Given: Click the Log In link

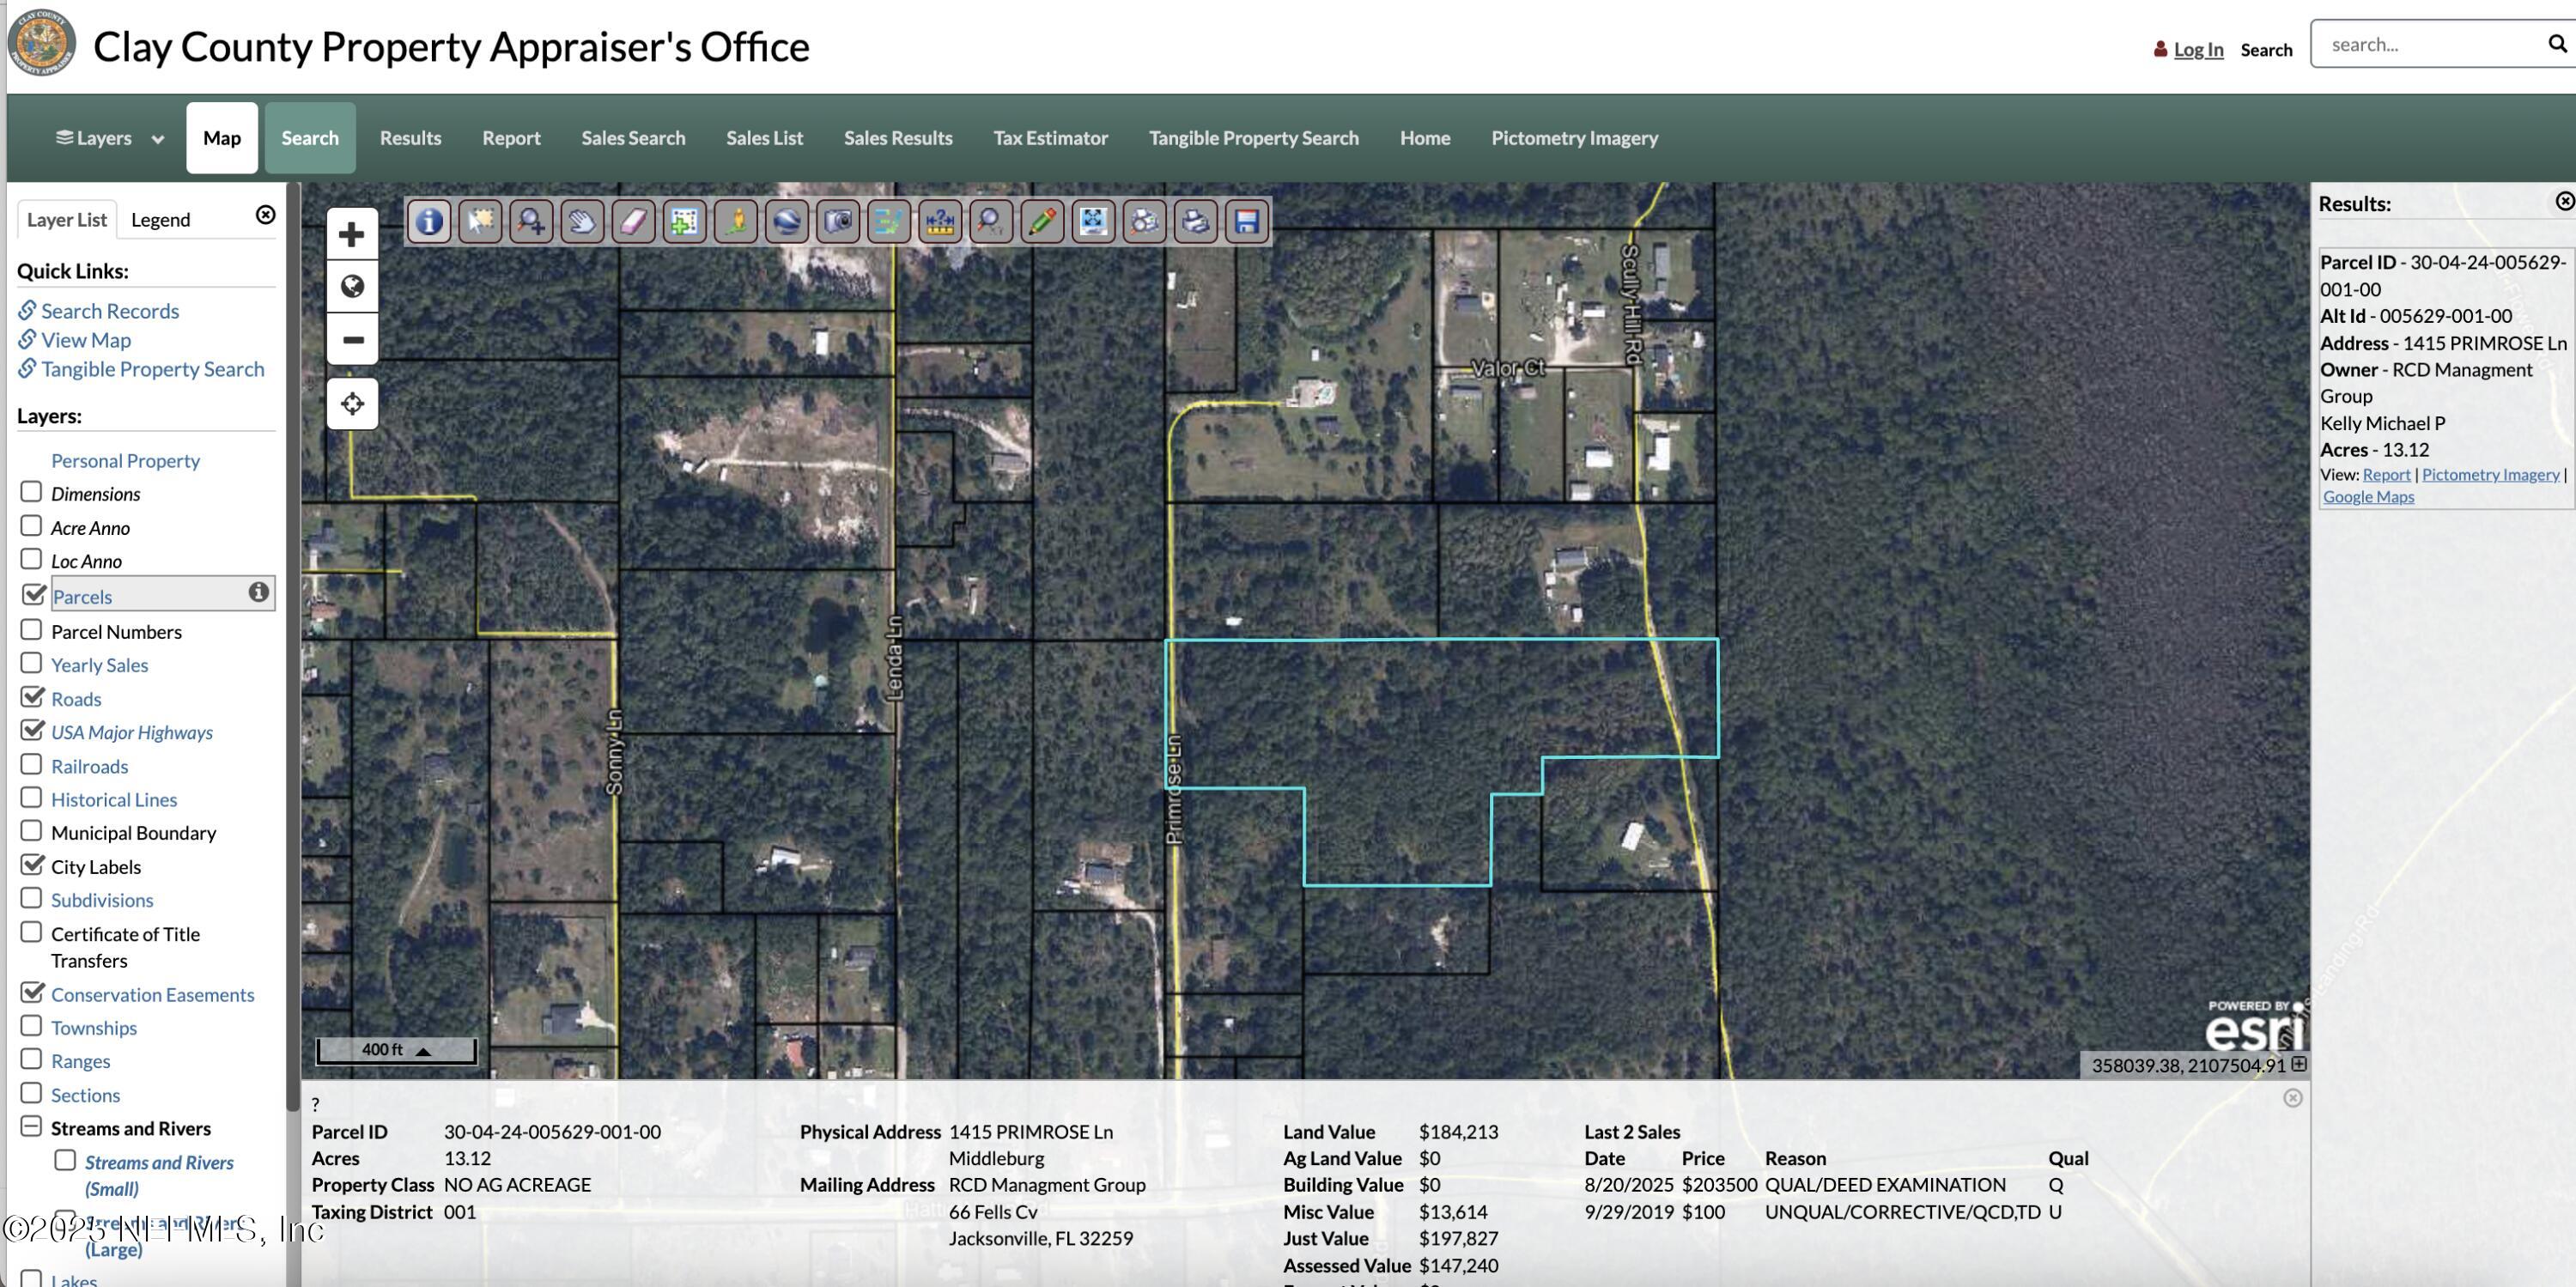Looking at the screenshot, I should coord(2197,49).
